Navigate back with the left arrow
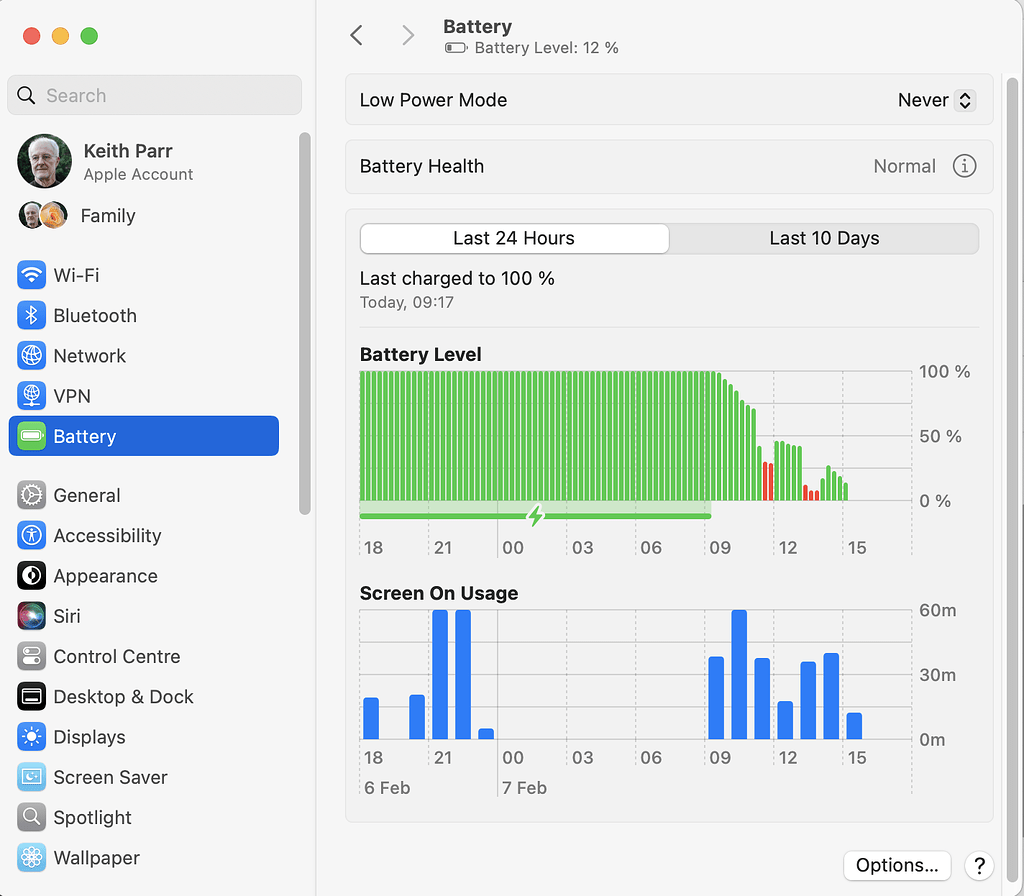The height and width of the screenshot is (896, 1024). point(357,34)
